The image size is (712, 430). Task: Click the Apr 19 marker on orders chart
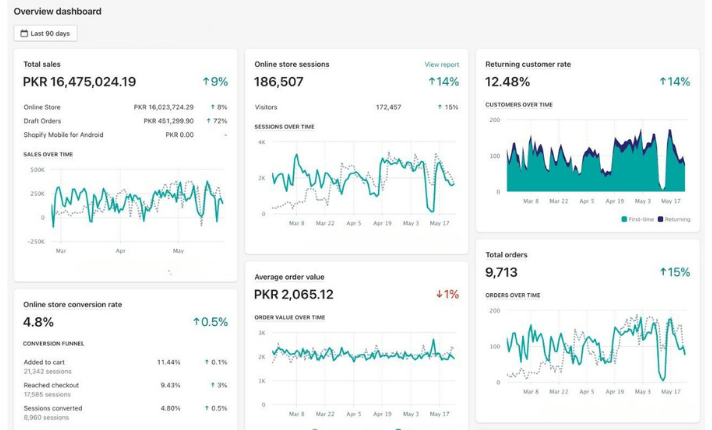point(614,391)
